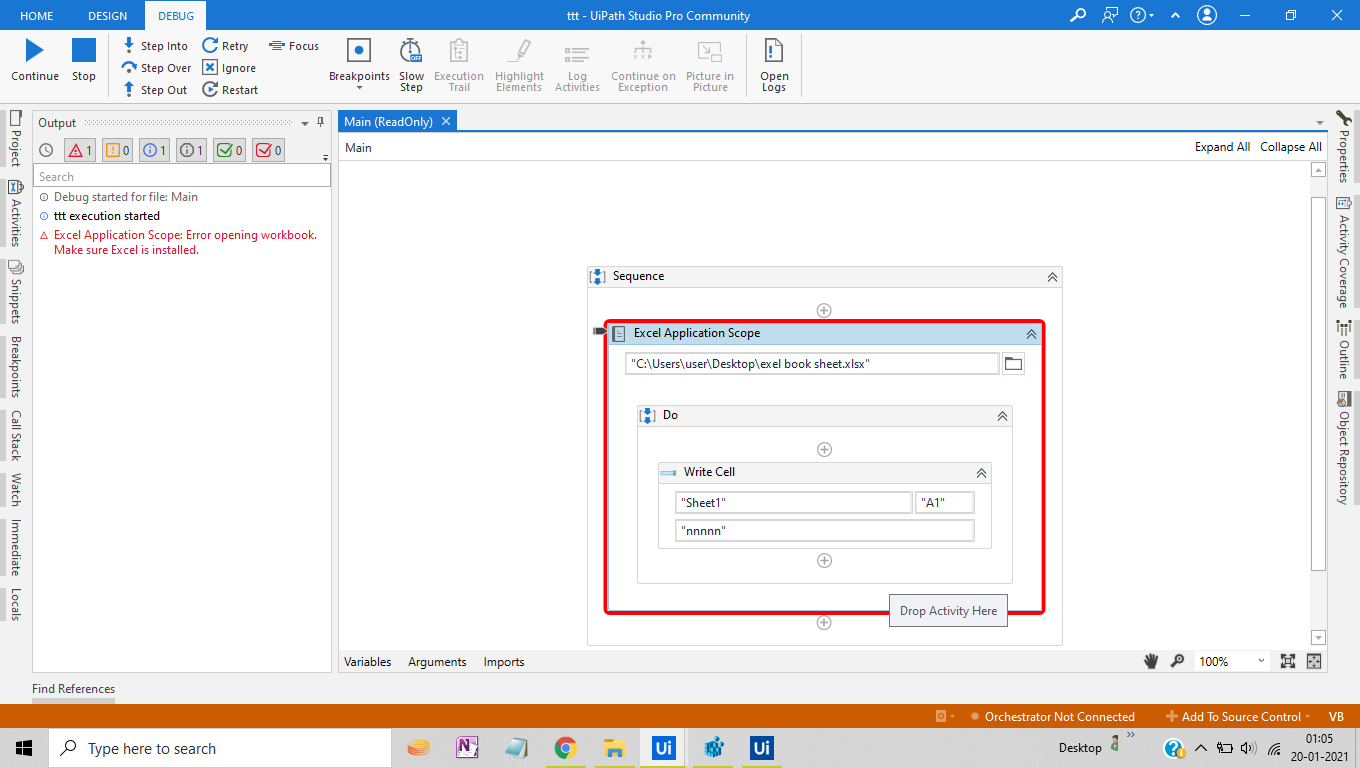Pin the Output panel
The height and width of the screenshot is (768, 1360).
pyautogui.click(x=321, y=122)
